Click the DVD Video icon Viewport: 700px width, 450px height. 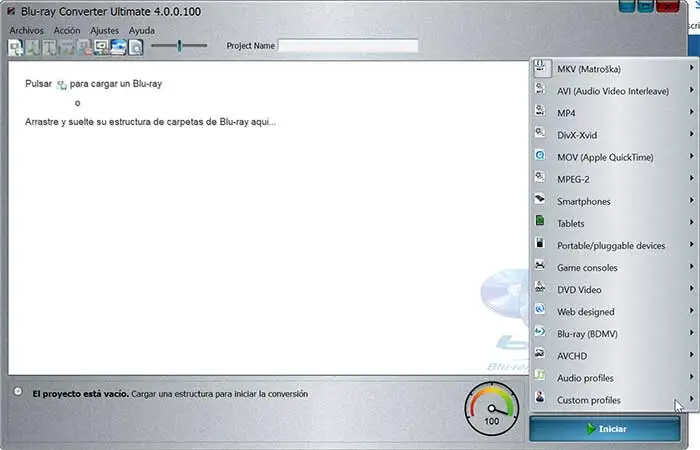click(540, 287)
